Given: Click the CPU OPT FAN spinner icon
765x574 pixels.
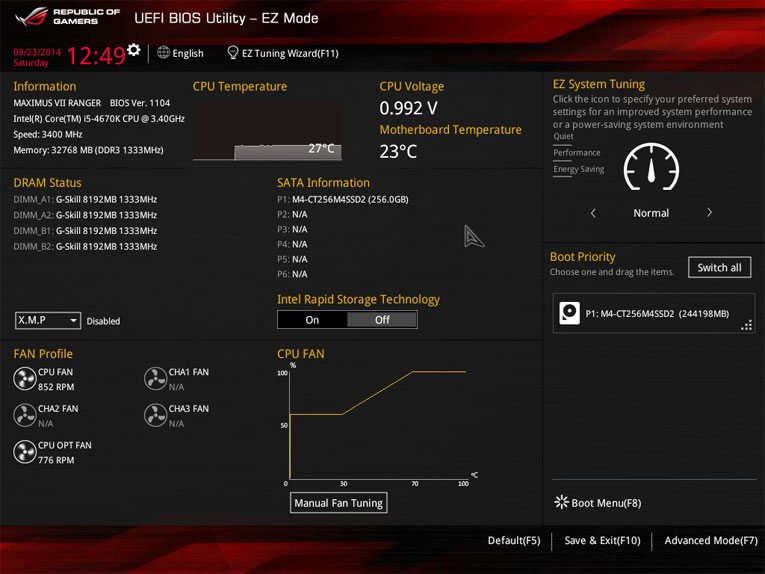Looking at the screenshot, I should [24, 452].
